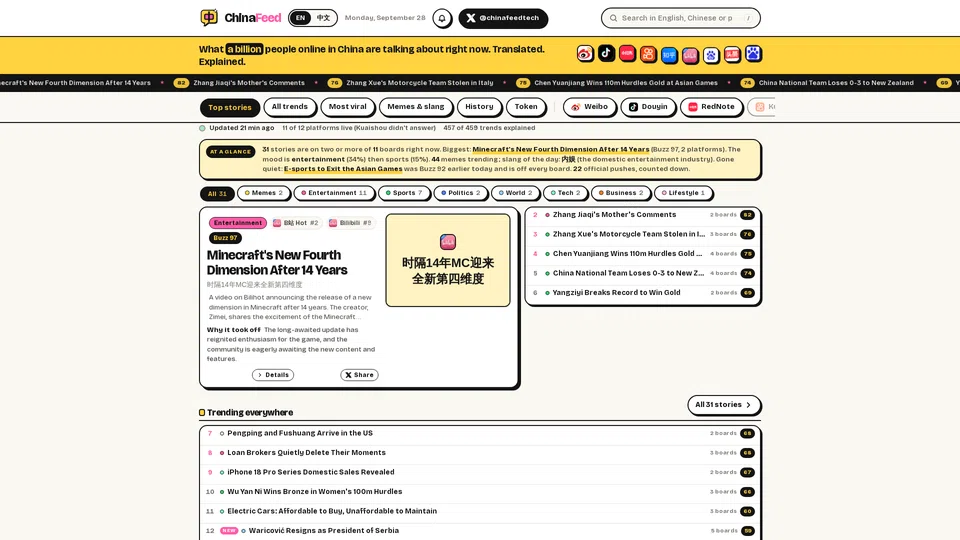Click the Minecraft story thumbnail card

coord(448,260)
